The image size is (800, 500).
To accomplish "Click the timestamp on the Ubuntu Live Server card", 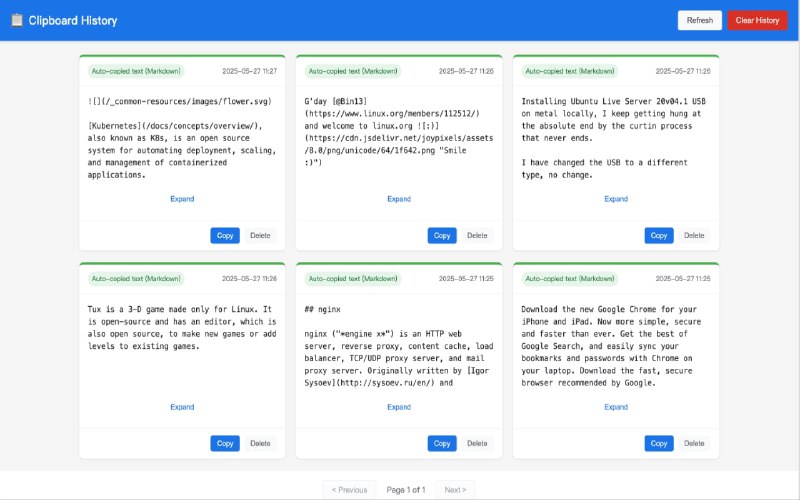I will (x=683, y=71).
